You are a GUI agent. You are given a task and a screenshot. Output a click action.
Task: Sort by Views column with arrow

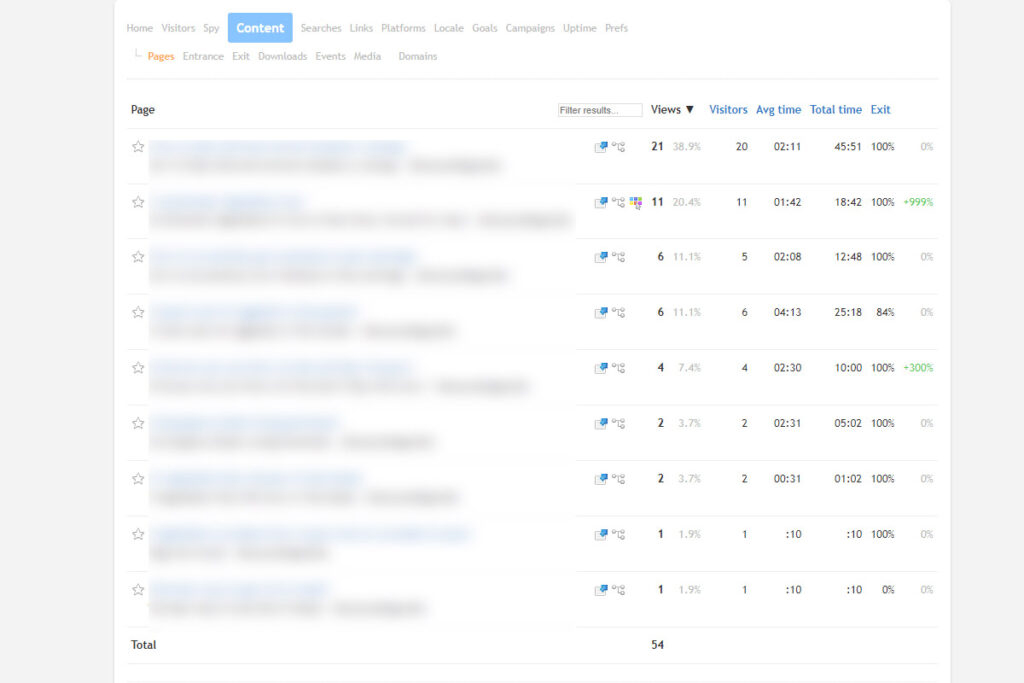click(x=672, y=110)
